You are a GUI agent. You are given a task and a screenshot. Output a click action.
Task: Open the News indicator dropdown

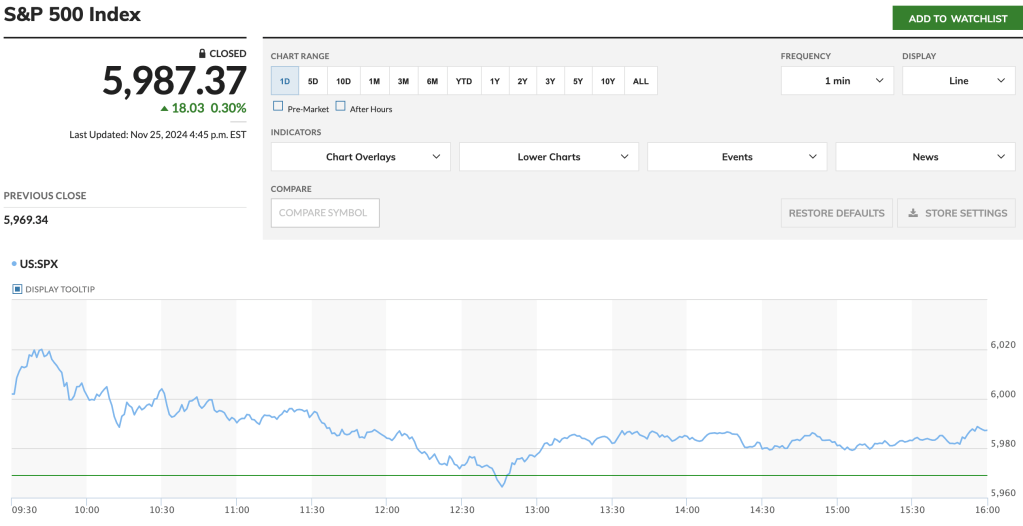[x=925, y=157]
